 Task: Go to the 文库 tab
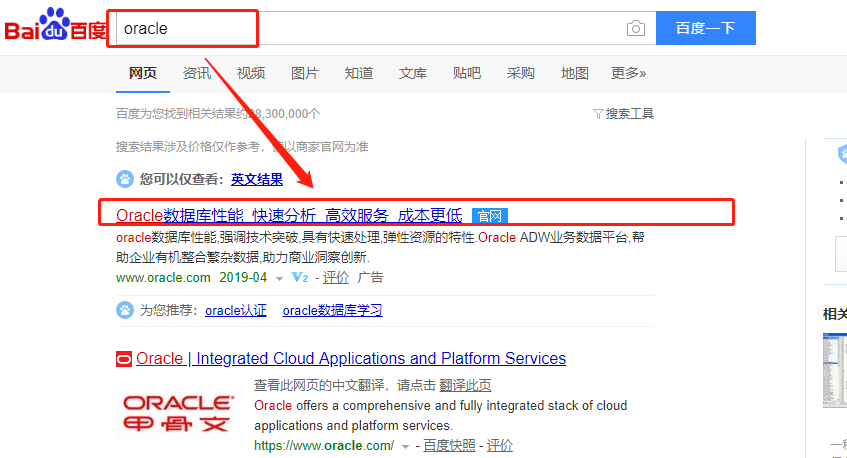tap(413, 73)
